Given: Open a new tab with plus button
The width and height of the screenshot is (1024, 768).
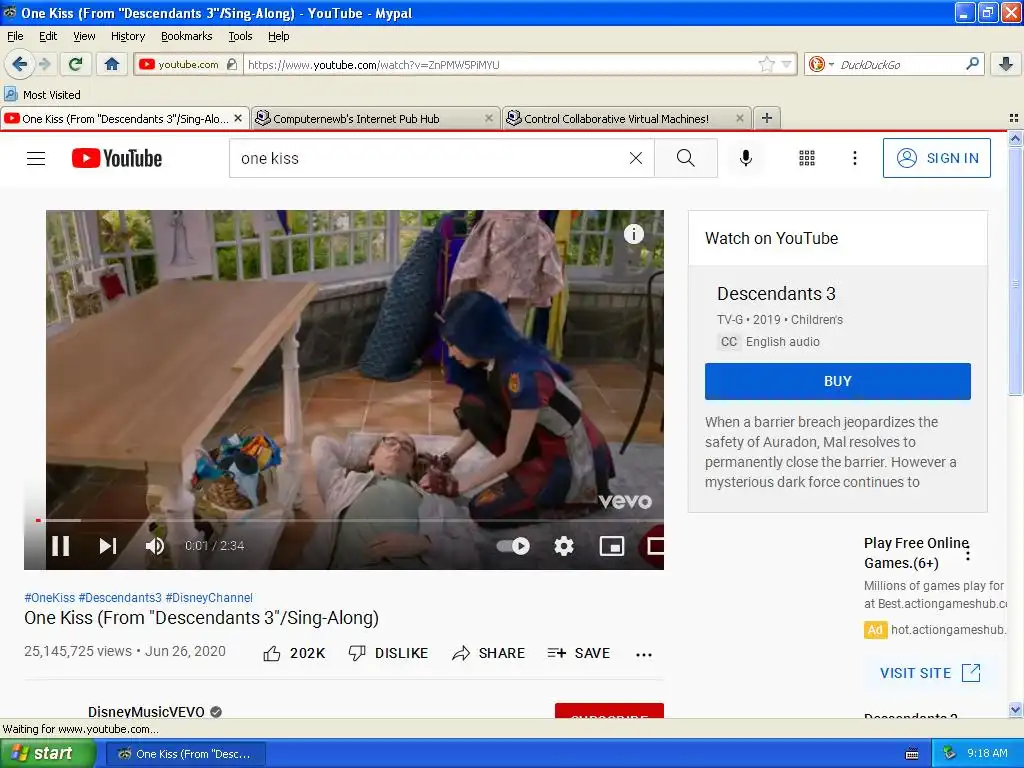Looking at the screenshot, I should tap(767, 118).
